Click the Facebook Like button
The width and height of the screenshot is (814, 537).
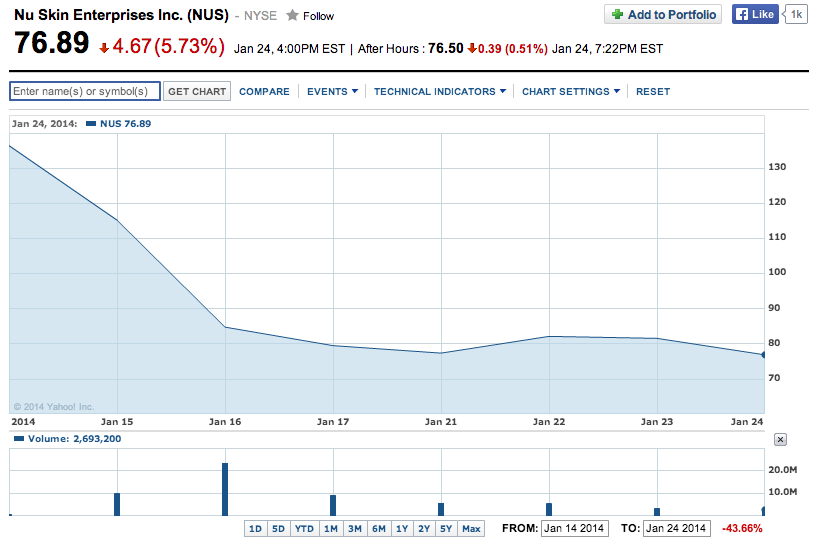tap(755, 15)
